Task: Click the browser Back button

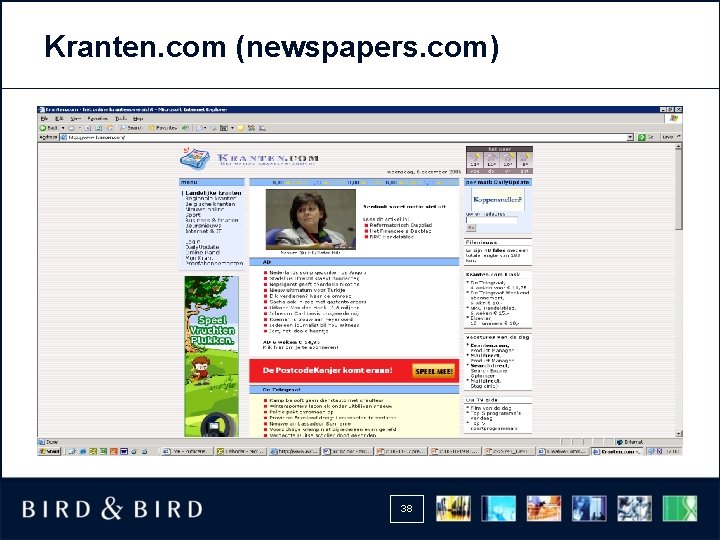Action: [49, 128]
